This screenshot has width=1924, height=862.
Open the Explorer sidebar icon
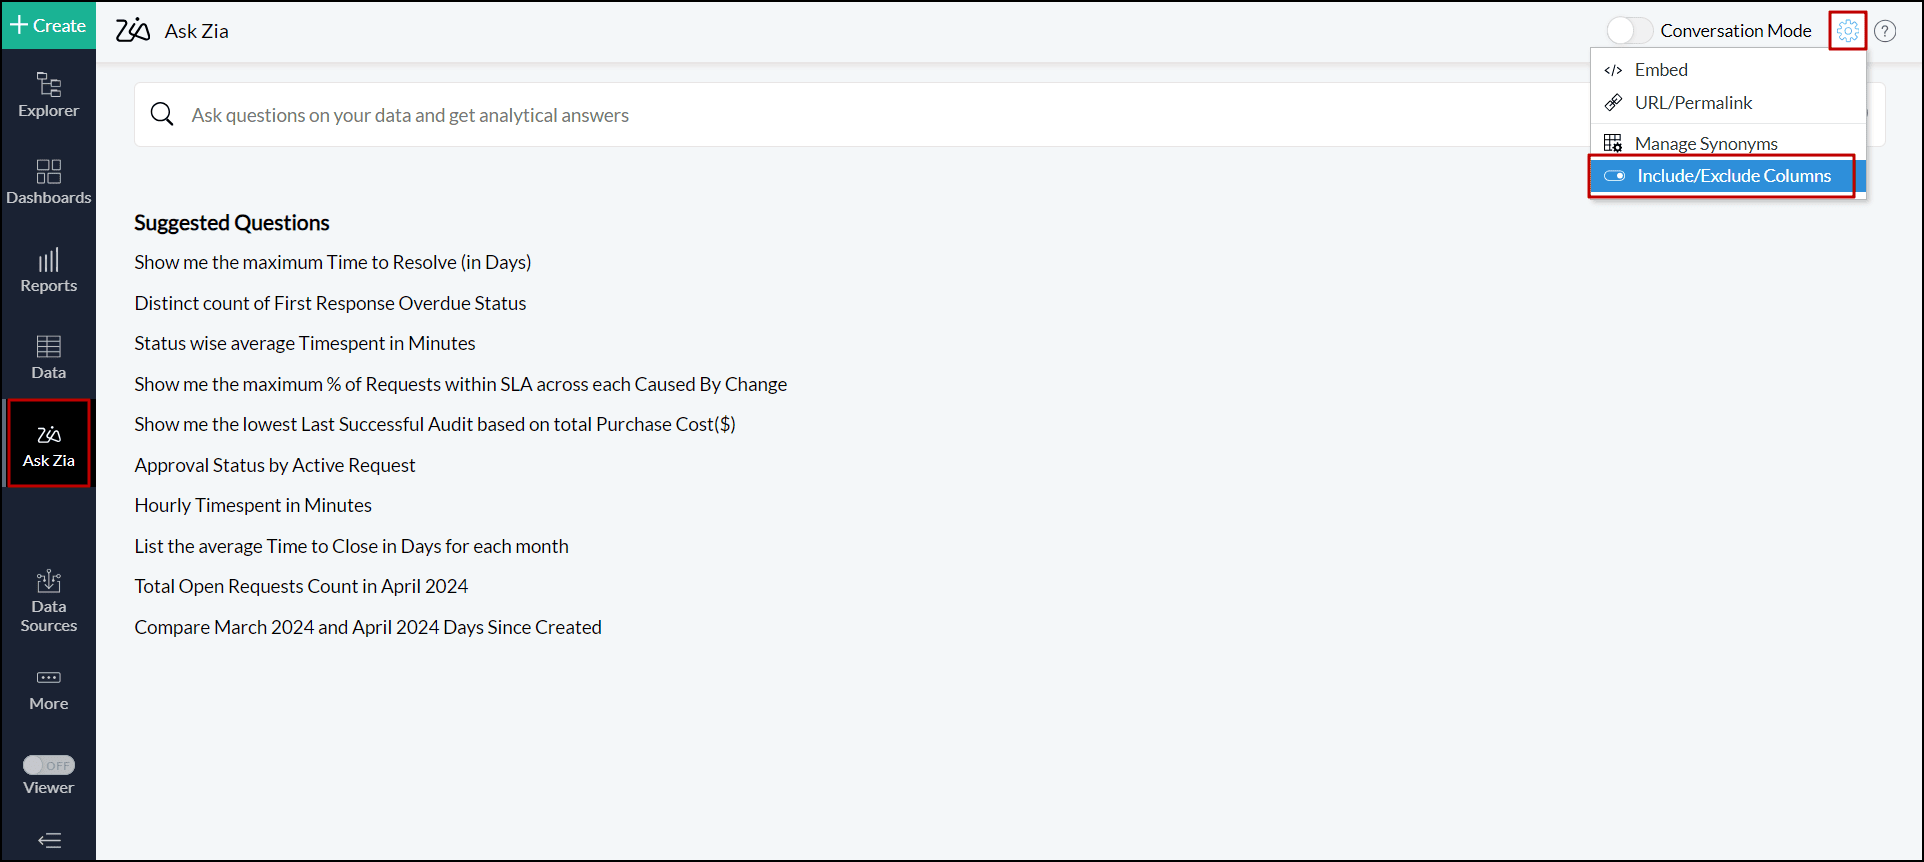pos(48,95)
